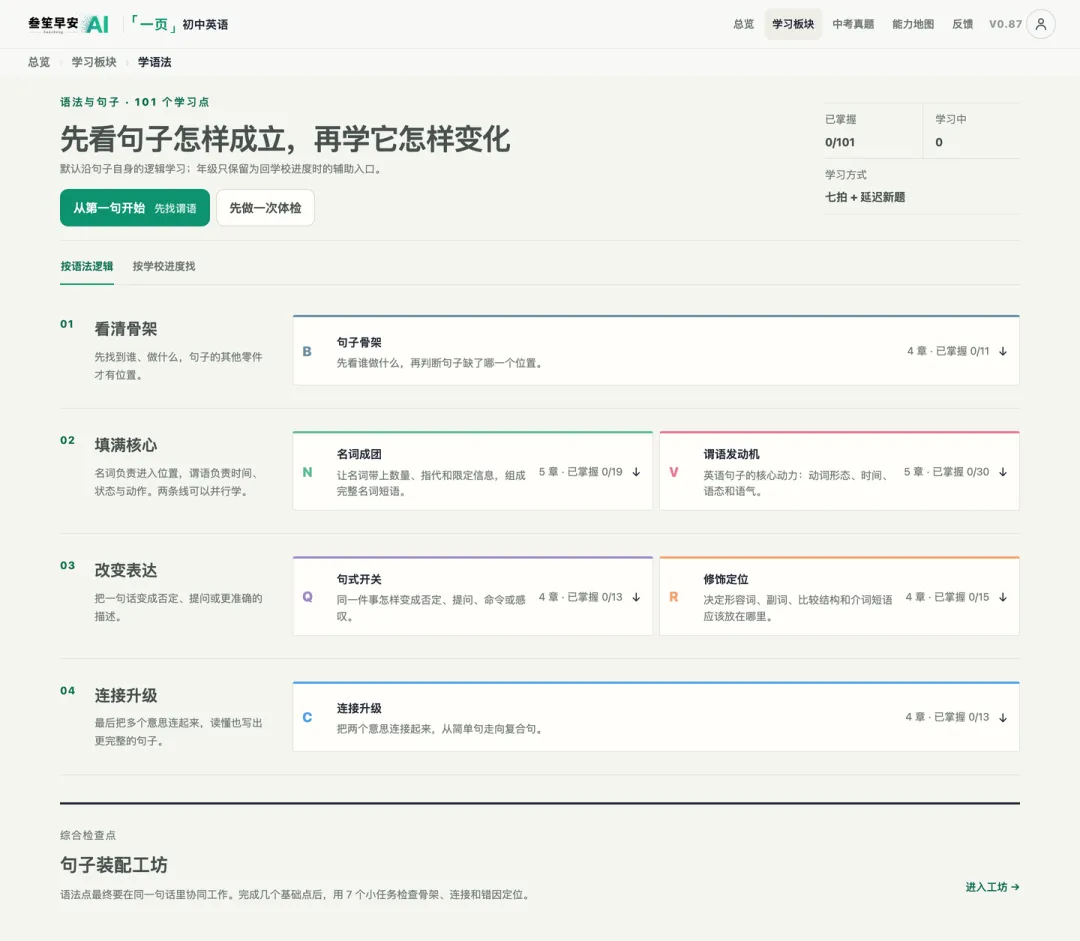Screen dimensions: 1080x941
Task: Select the 按语法逻辑 tab
Action: tap(87, 267)
